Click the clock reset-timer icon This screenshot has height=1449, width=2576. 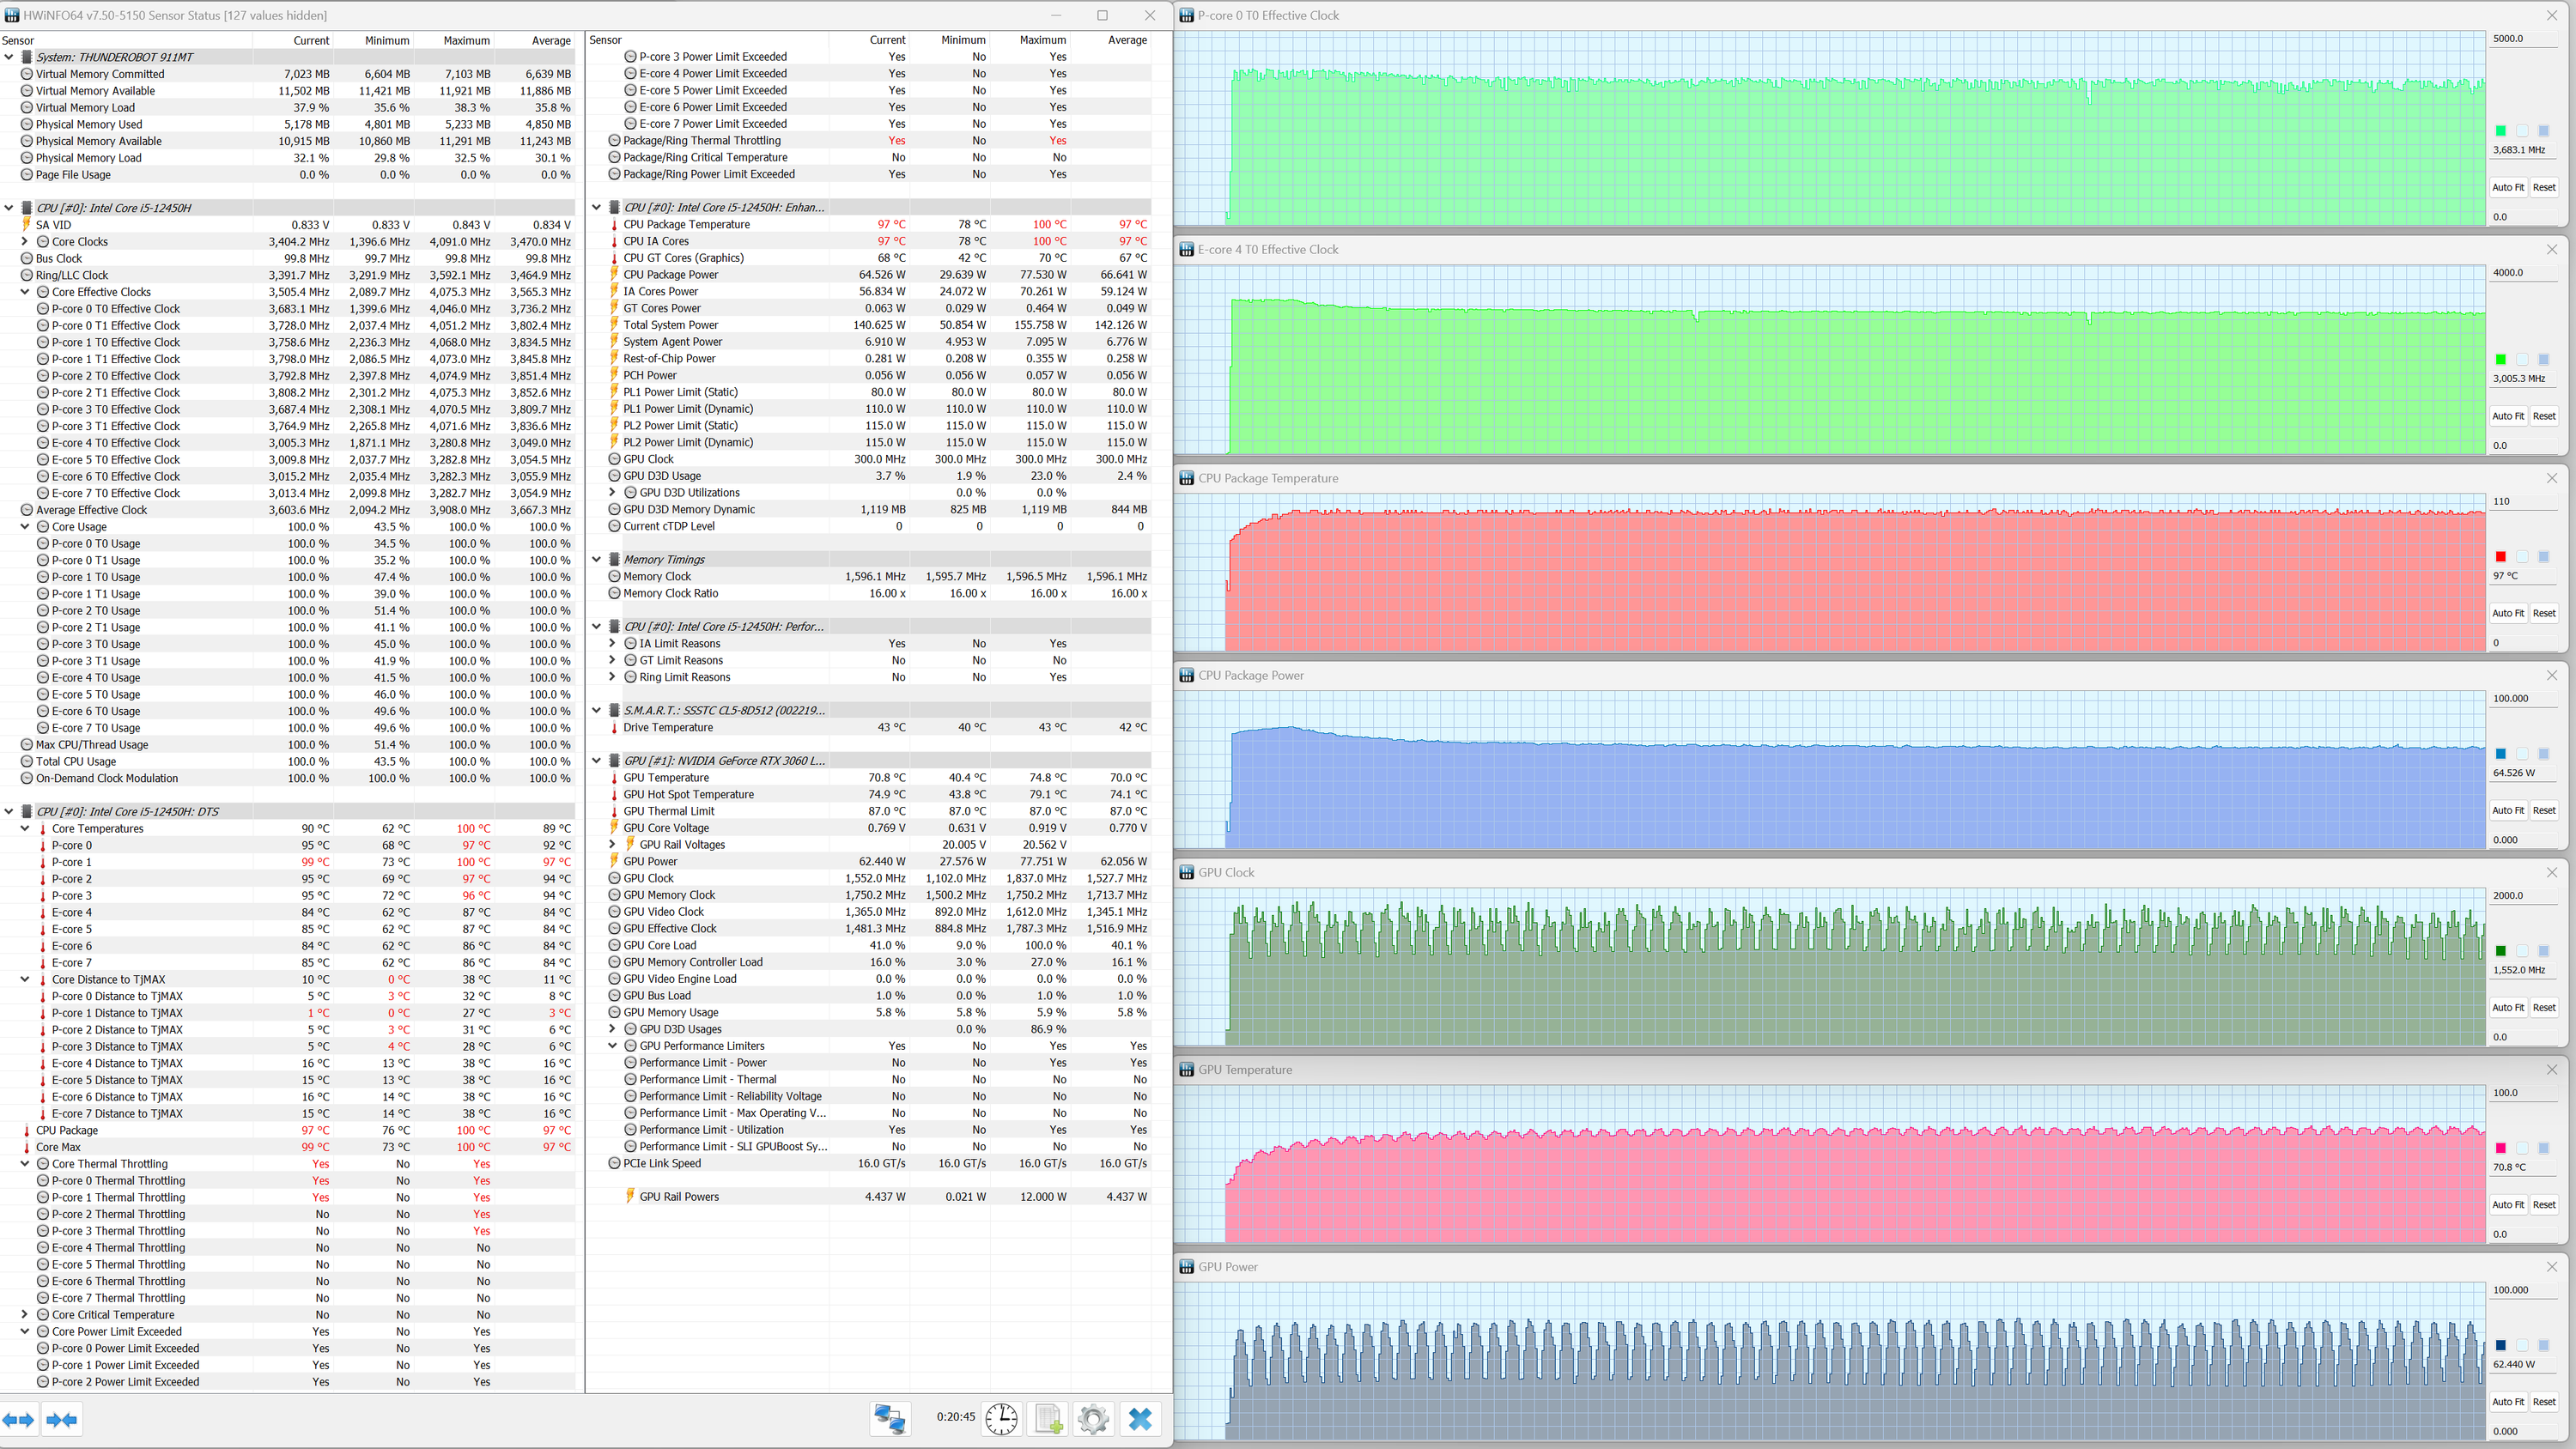click(1001, 1418)
